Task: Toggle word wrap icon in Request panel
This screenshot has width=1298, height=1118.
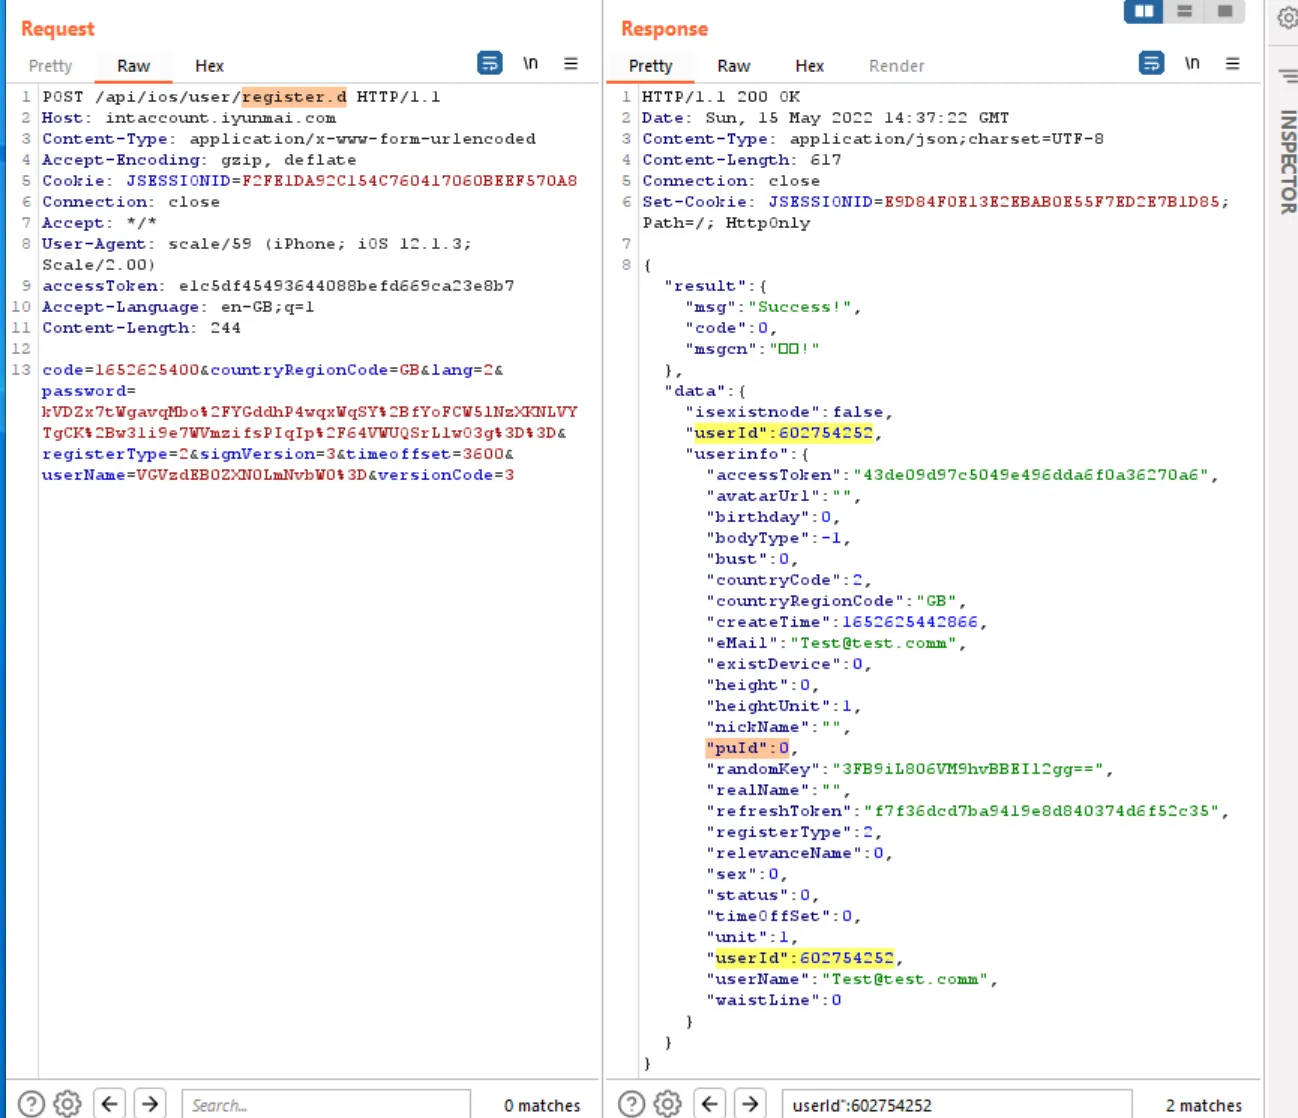Action: pyautogui.click(x=490, y=64)
